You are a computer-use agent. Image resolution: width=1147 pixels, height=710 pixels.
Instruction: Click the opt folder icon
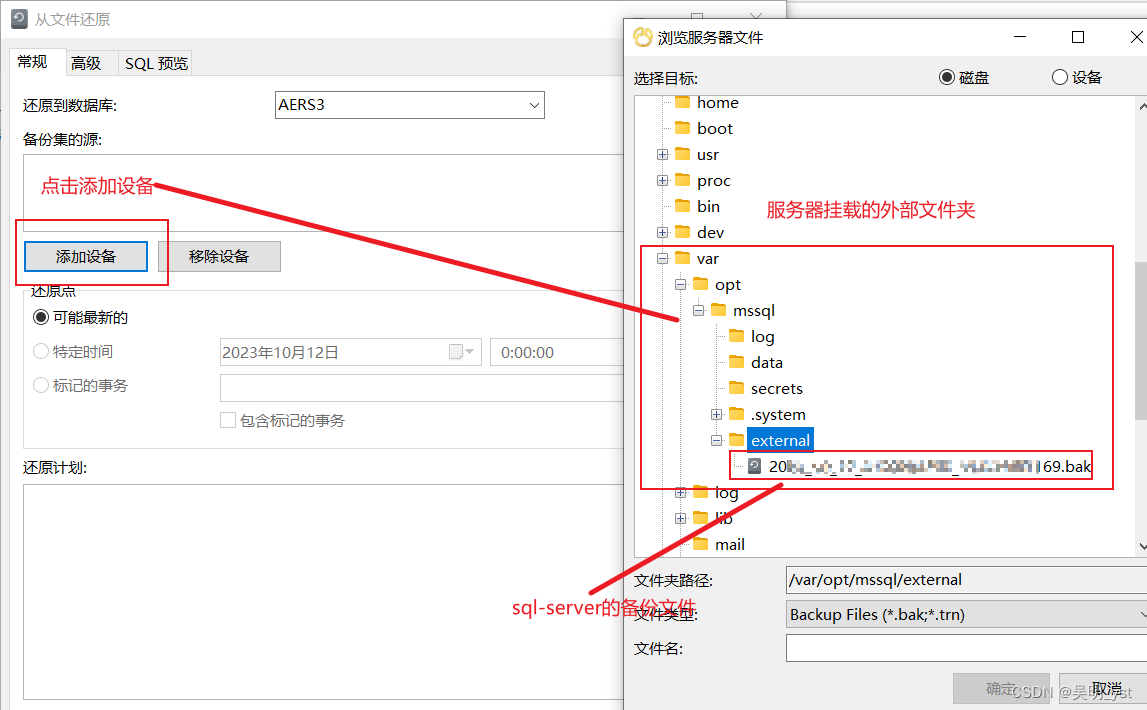click(x=701, y=284)
